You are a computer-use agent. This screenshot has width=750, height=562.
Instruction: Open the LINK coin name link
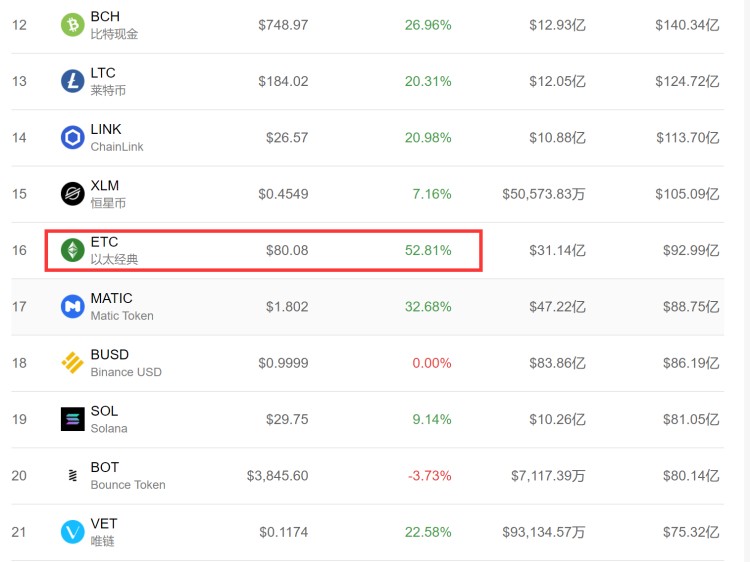pyautogui.click(x=106, y=129)
